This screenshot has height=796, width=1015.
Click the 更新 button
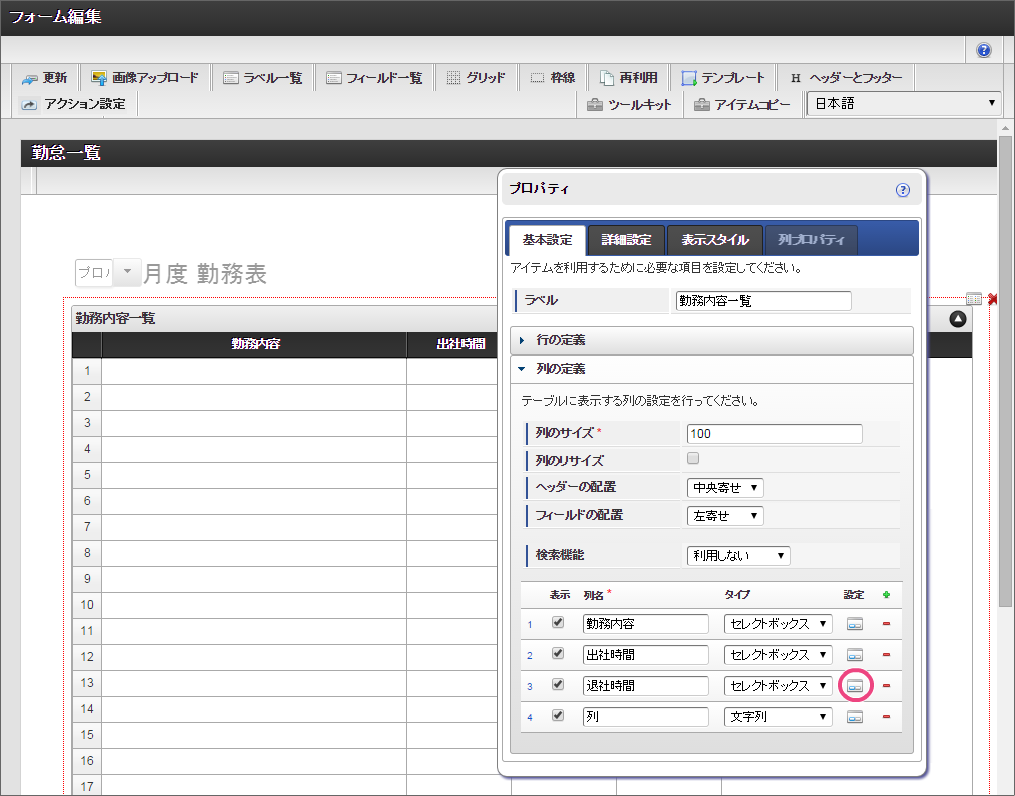[x=45, y=78]
